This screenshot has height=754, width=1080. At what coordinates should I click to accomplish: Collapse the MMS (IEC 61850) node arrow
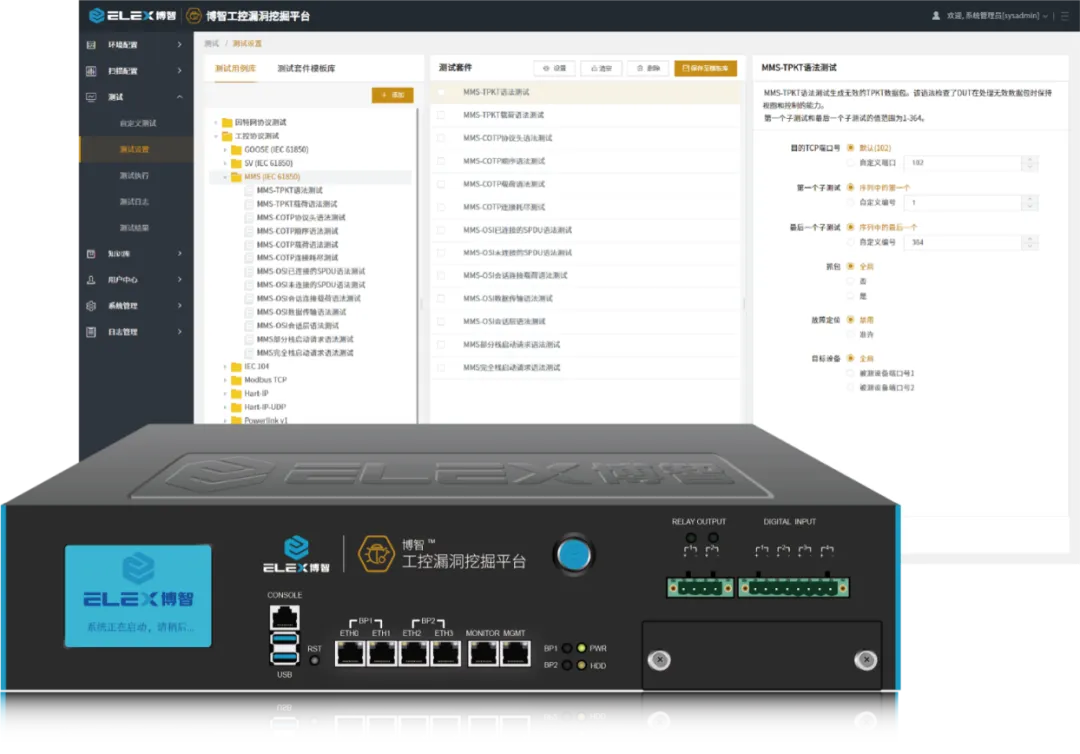pos(225,177)
